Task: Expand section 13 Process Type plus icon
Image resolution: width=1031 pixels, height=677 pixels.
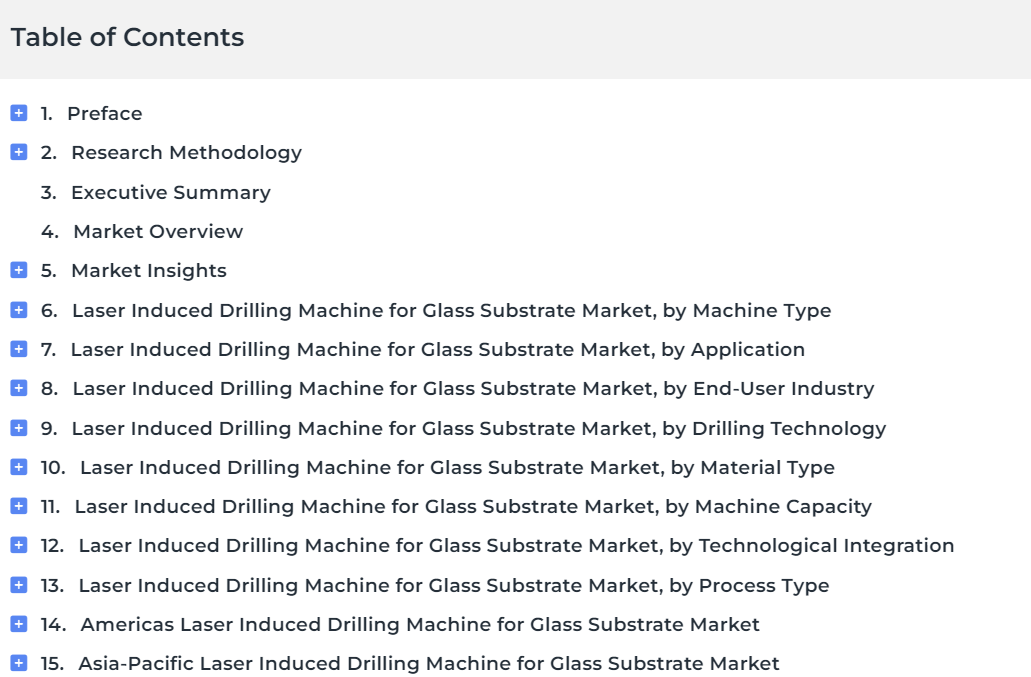Action: pyautogui.click(x=19, y=585)
